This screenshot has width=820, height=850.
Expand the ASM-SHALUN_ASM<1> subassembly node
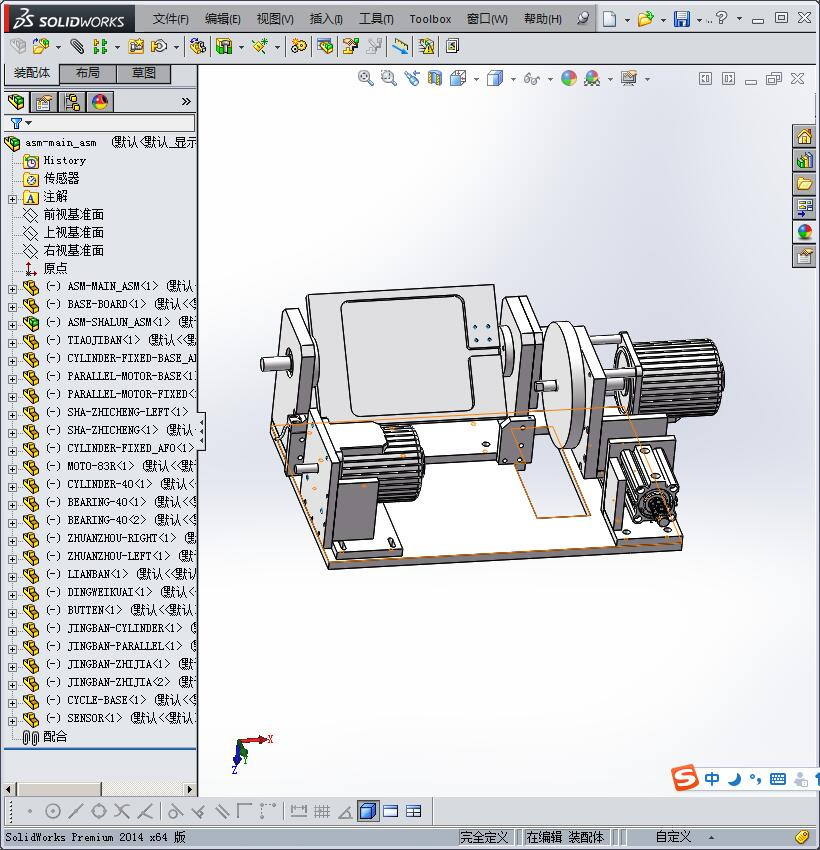[x=12, y=325]
